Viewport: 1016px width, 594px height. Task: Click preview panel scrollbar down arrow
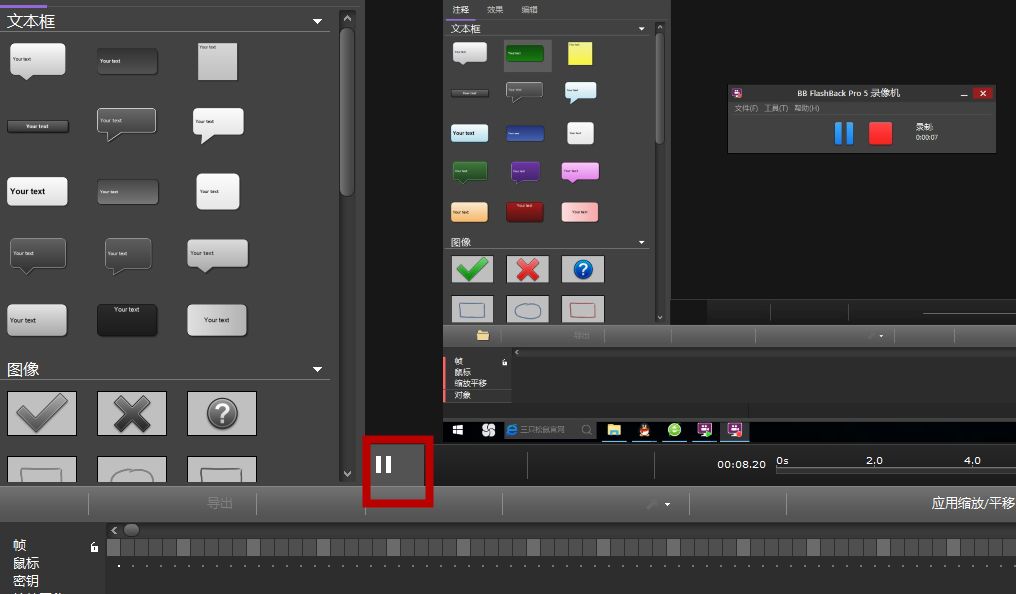tap(660, 317)
